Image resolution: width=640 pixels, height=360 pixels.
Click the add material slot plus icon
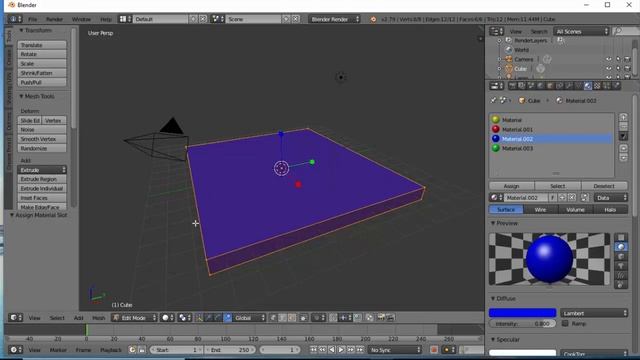click(x=623, y=118)
